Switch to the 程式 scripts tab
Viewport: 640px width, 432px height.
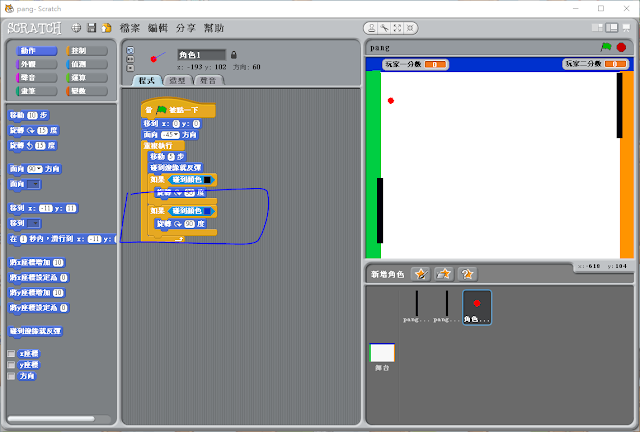(147, 80)
